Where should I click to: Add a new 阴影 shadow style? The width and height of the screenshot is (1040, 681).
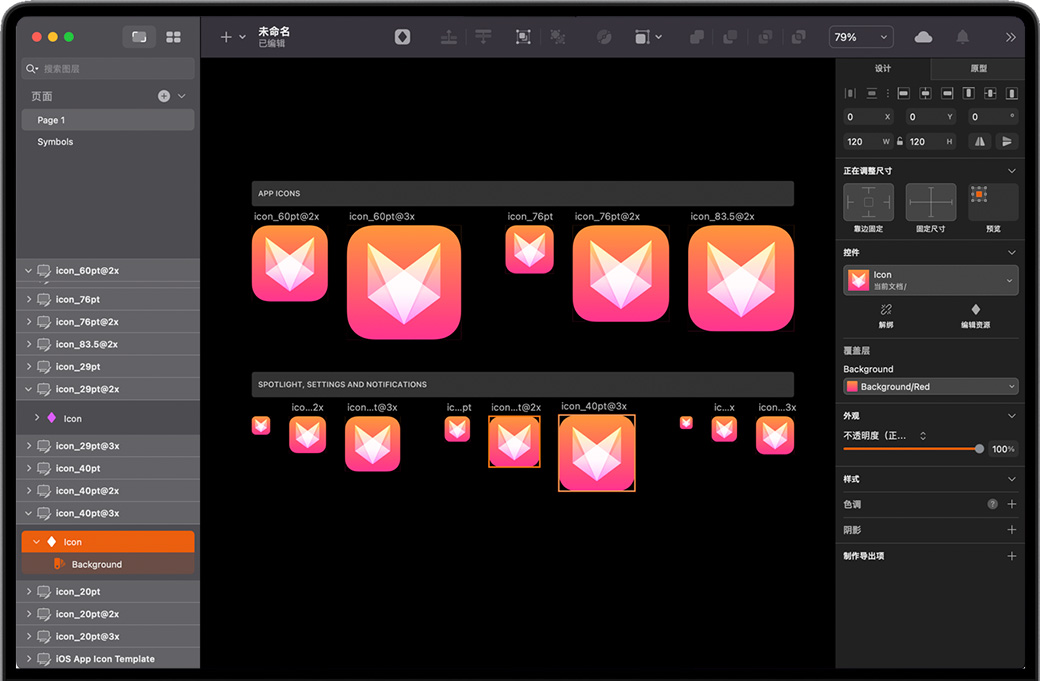[1011, 530]
